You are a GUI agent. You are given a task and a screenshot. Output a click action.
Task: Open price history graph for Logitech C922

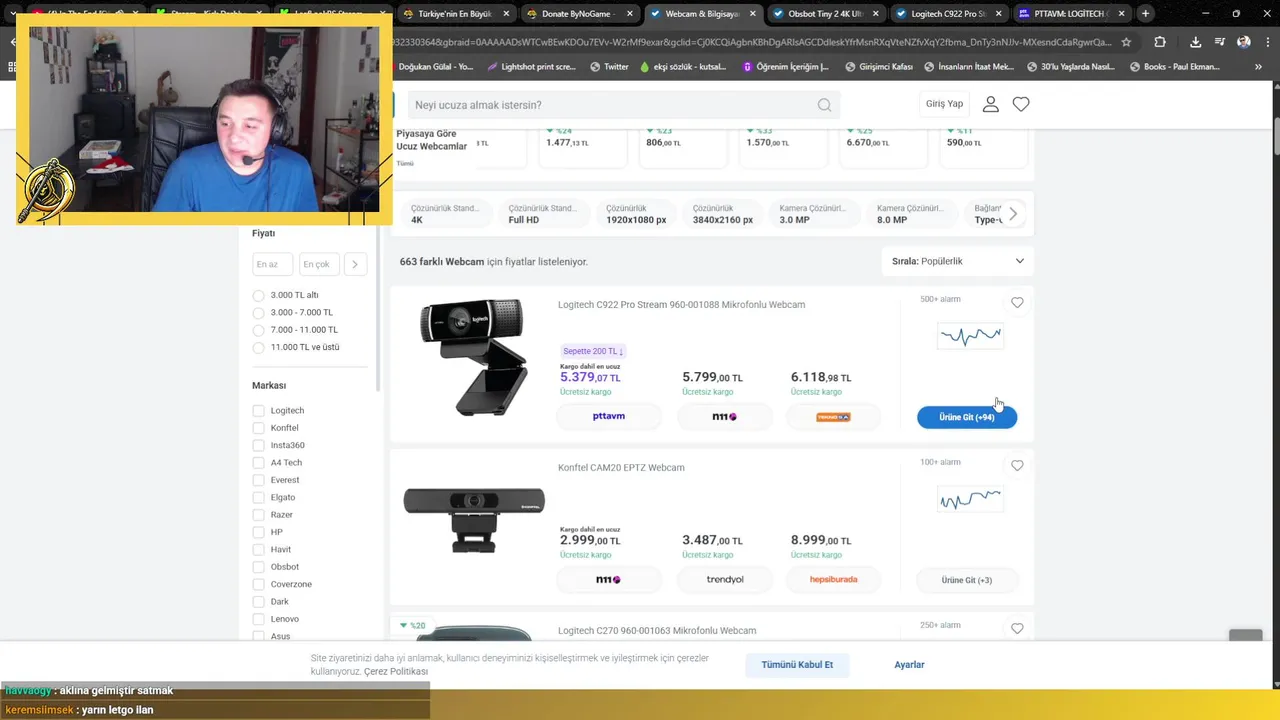[x=970, y=336]
